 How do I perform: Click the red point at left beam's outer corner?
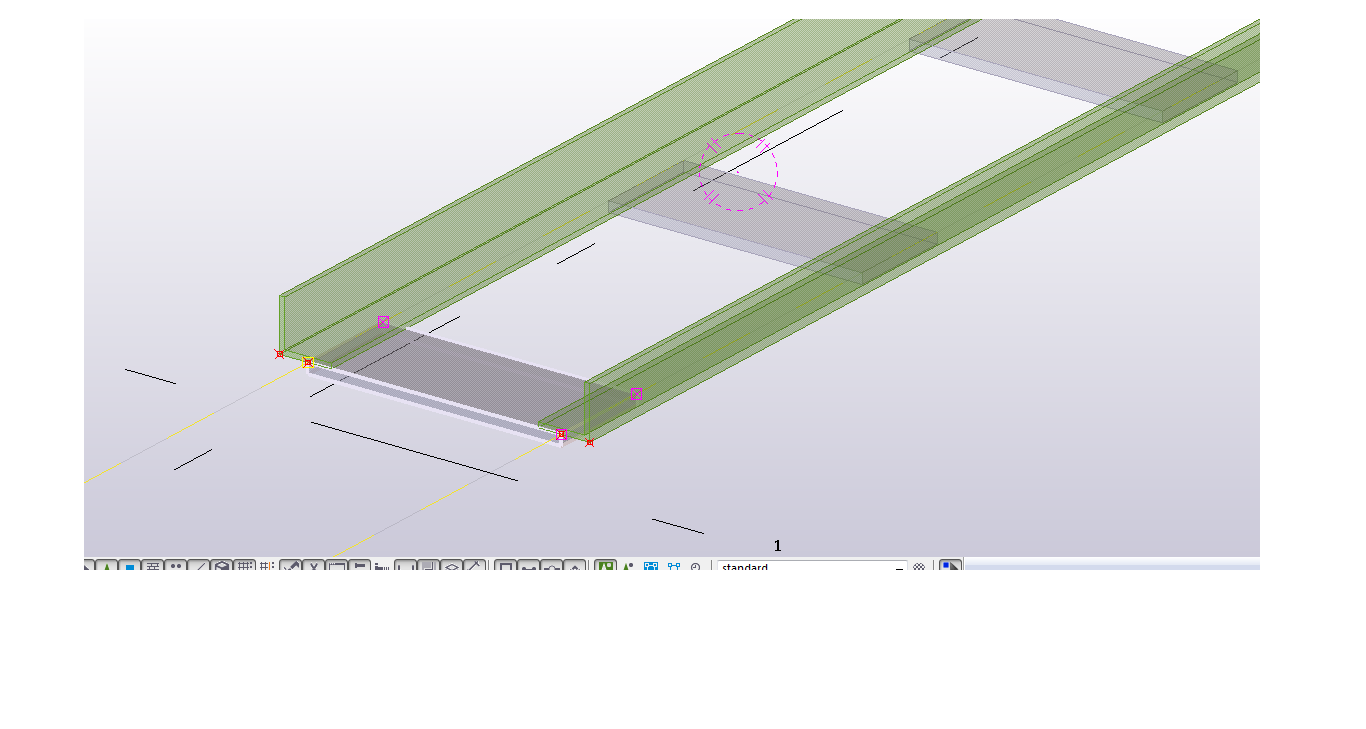tap(280, 354)
